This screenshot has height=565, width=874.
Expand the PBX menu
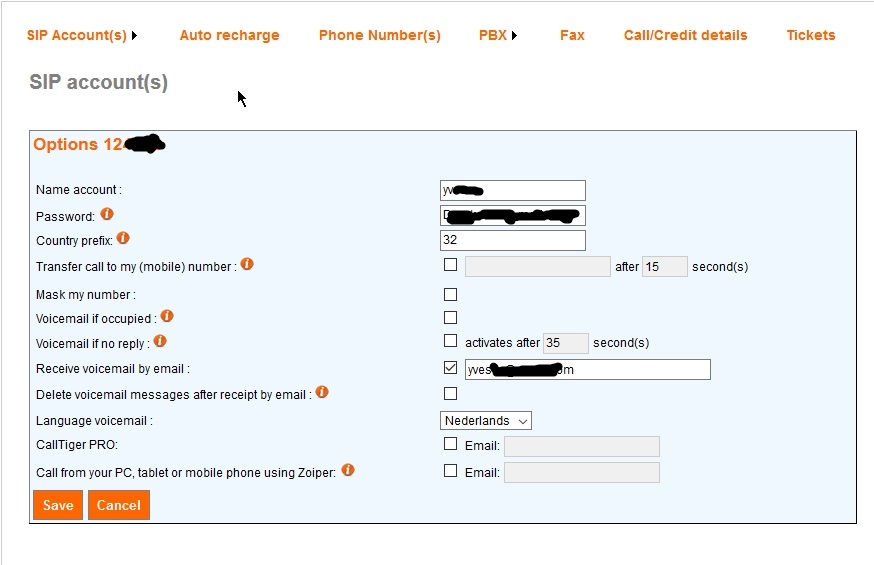(498, 35)
